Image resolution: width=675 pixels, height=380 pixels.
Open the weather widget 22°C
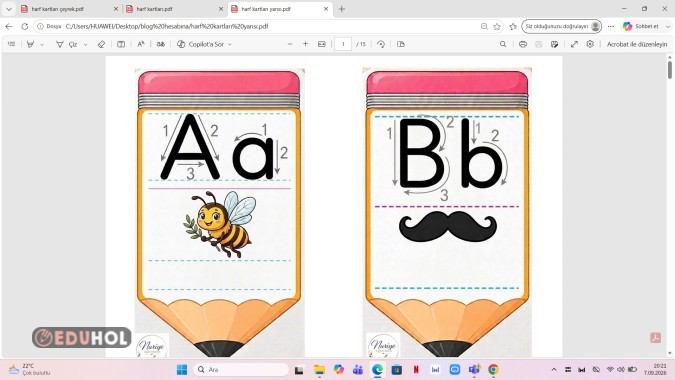[29, 369]
